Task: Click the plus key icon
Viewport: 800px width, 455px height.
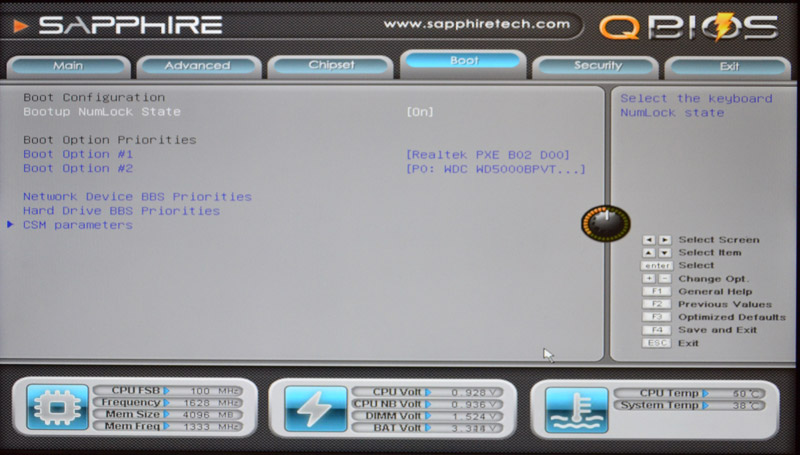Action: 648,279
